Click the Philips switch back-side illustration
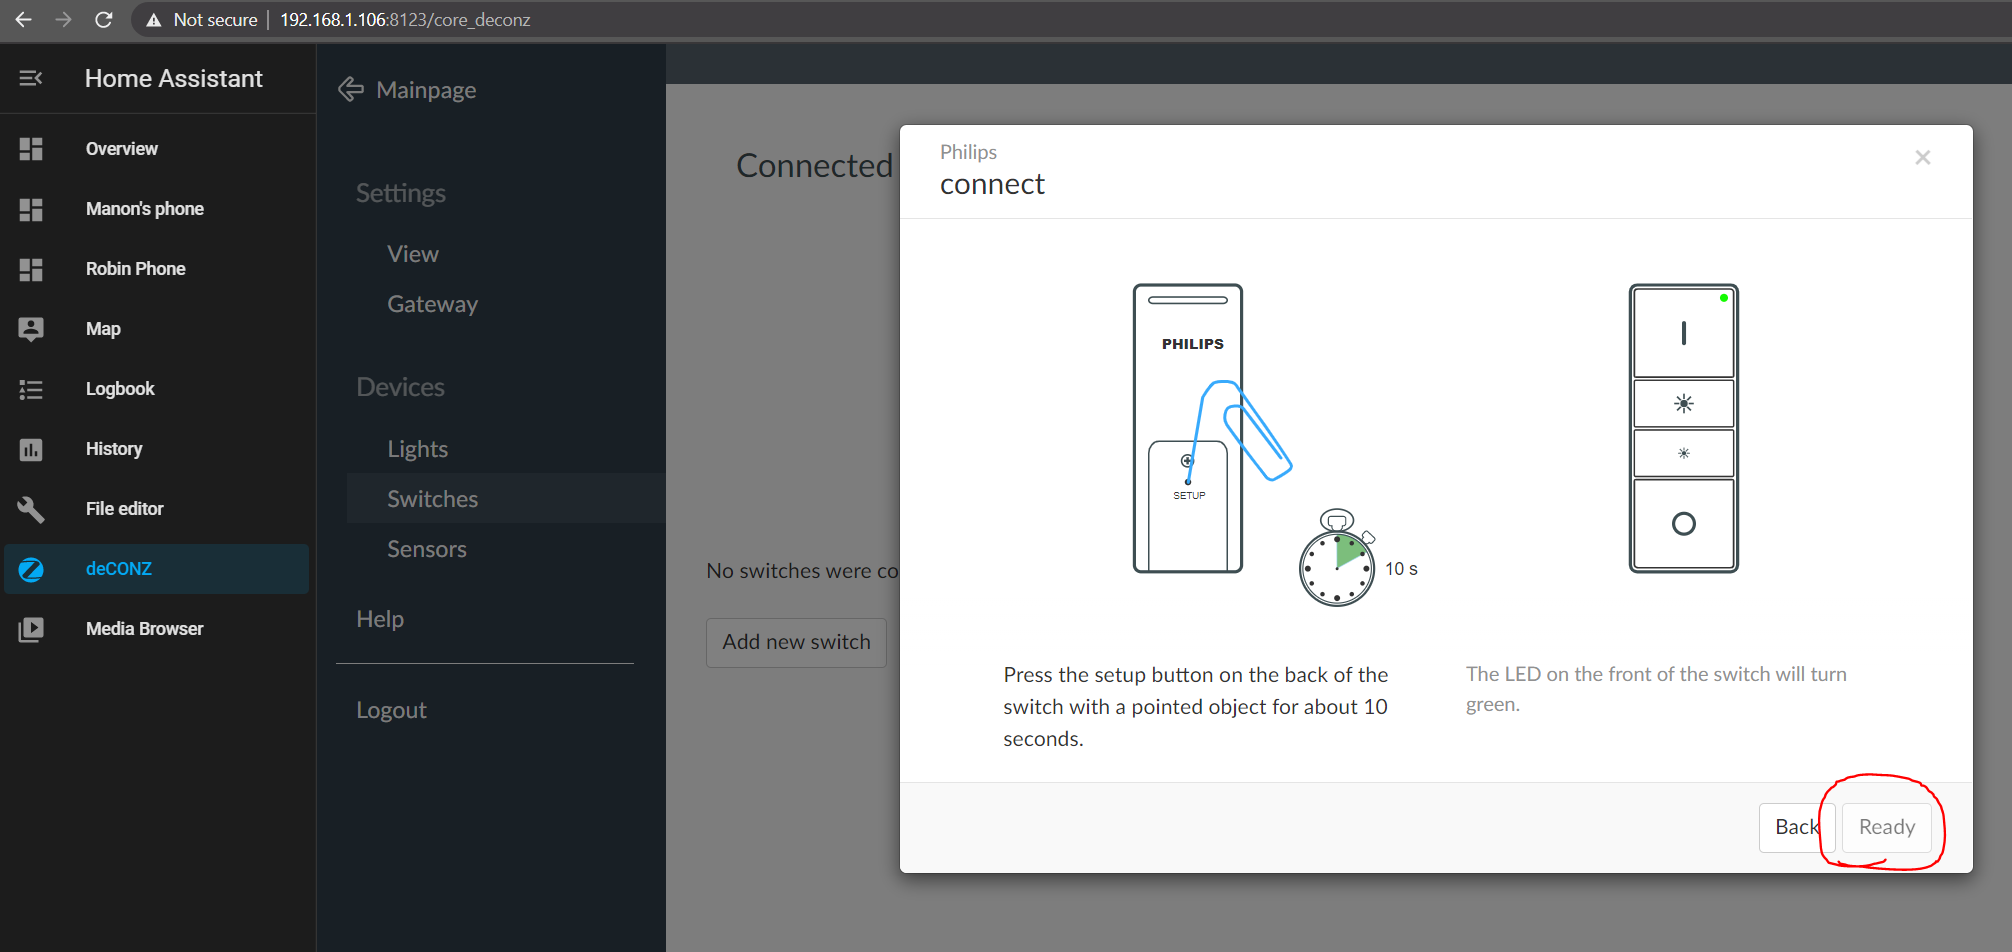2012x952 pixels. (x=1188, y=428)
